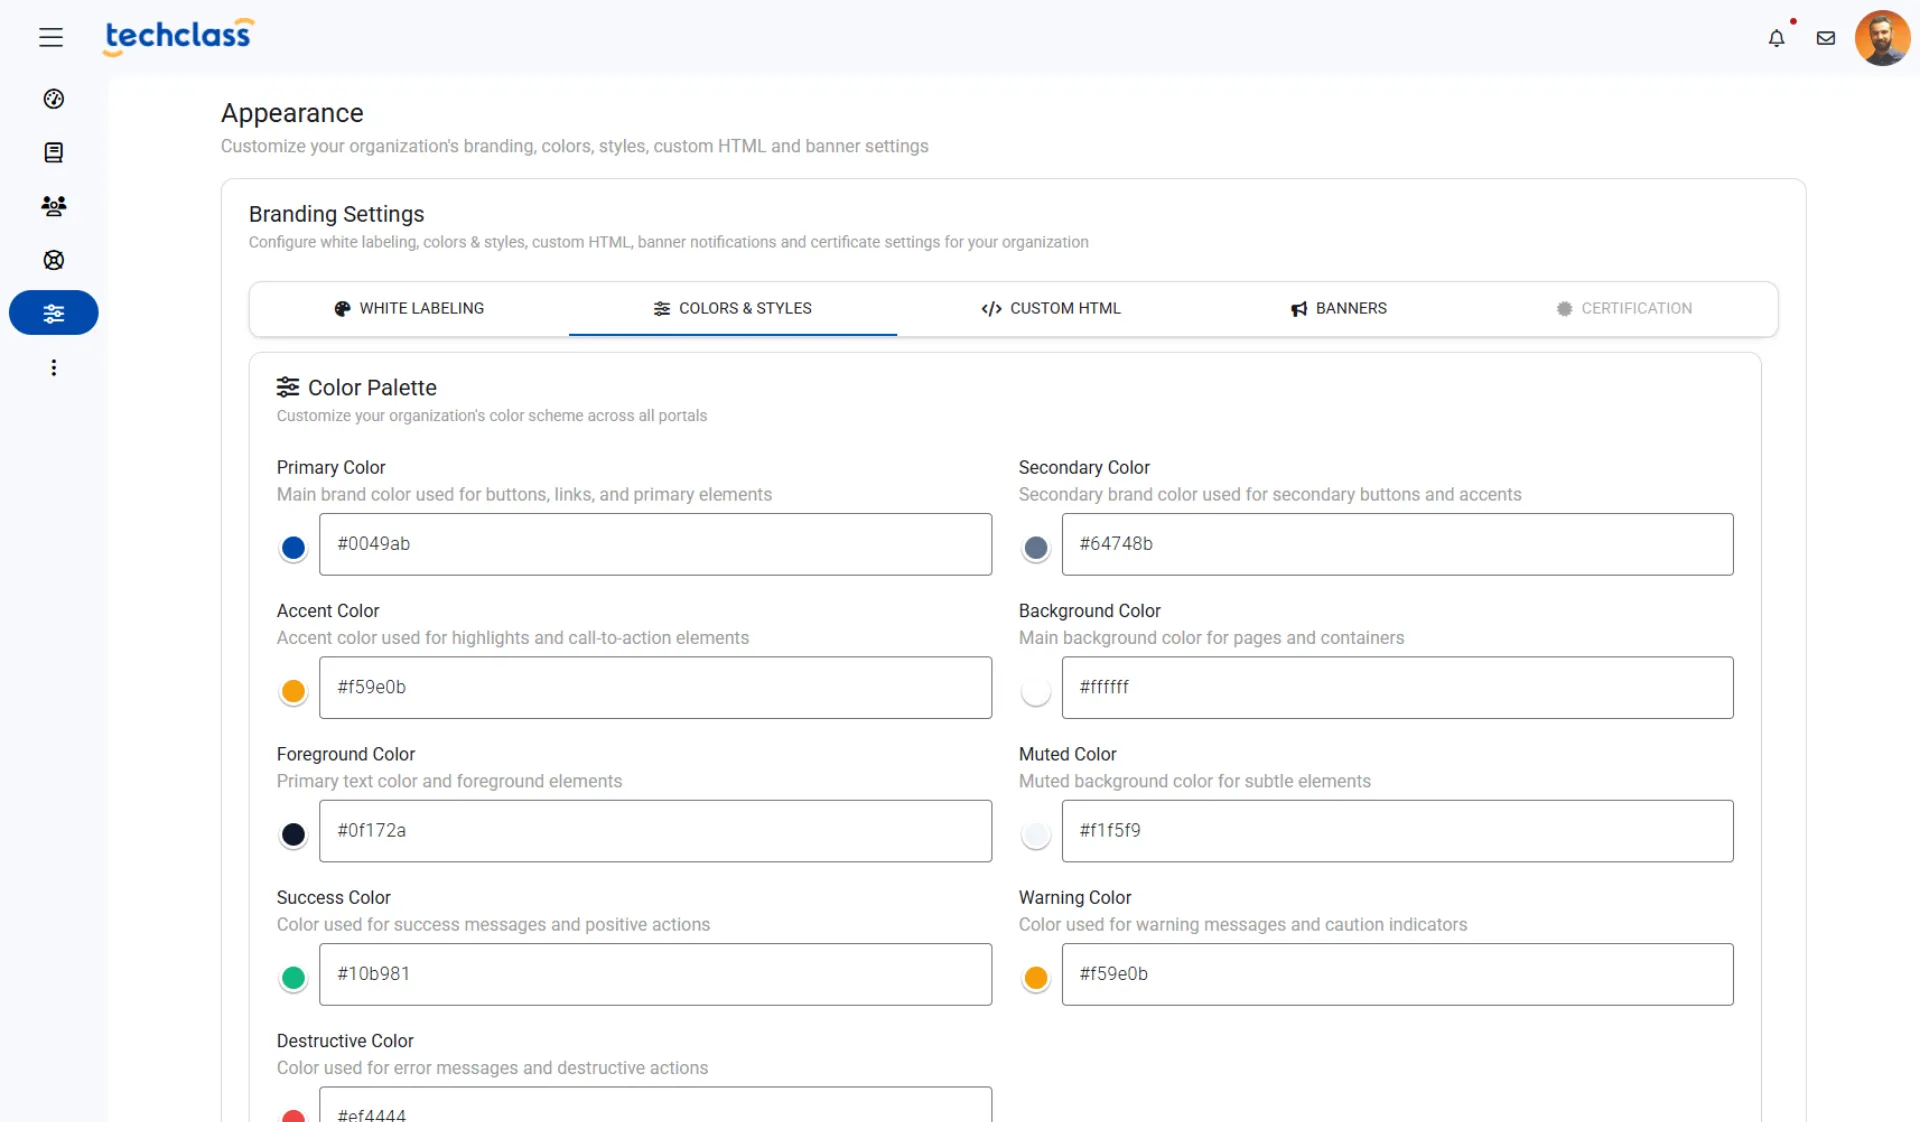Click the Secondary Color hex input field
This screenshot has height=1122, width=1920.
(x=1397, y=544)
